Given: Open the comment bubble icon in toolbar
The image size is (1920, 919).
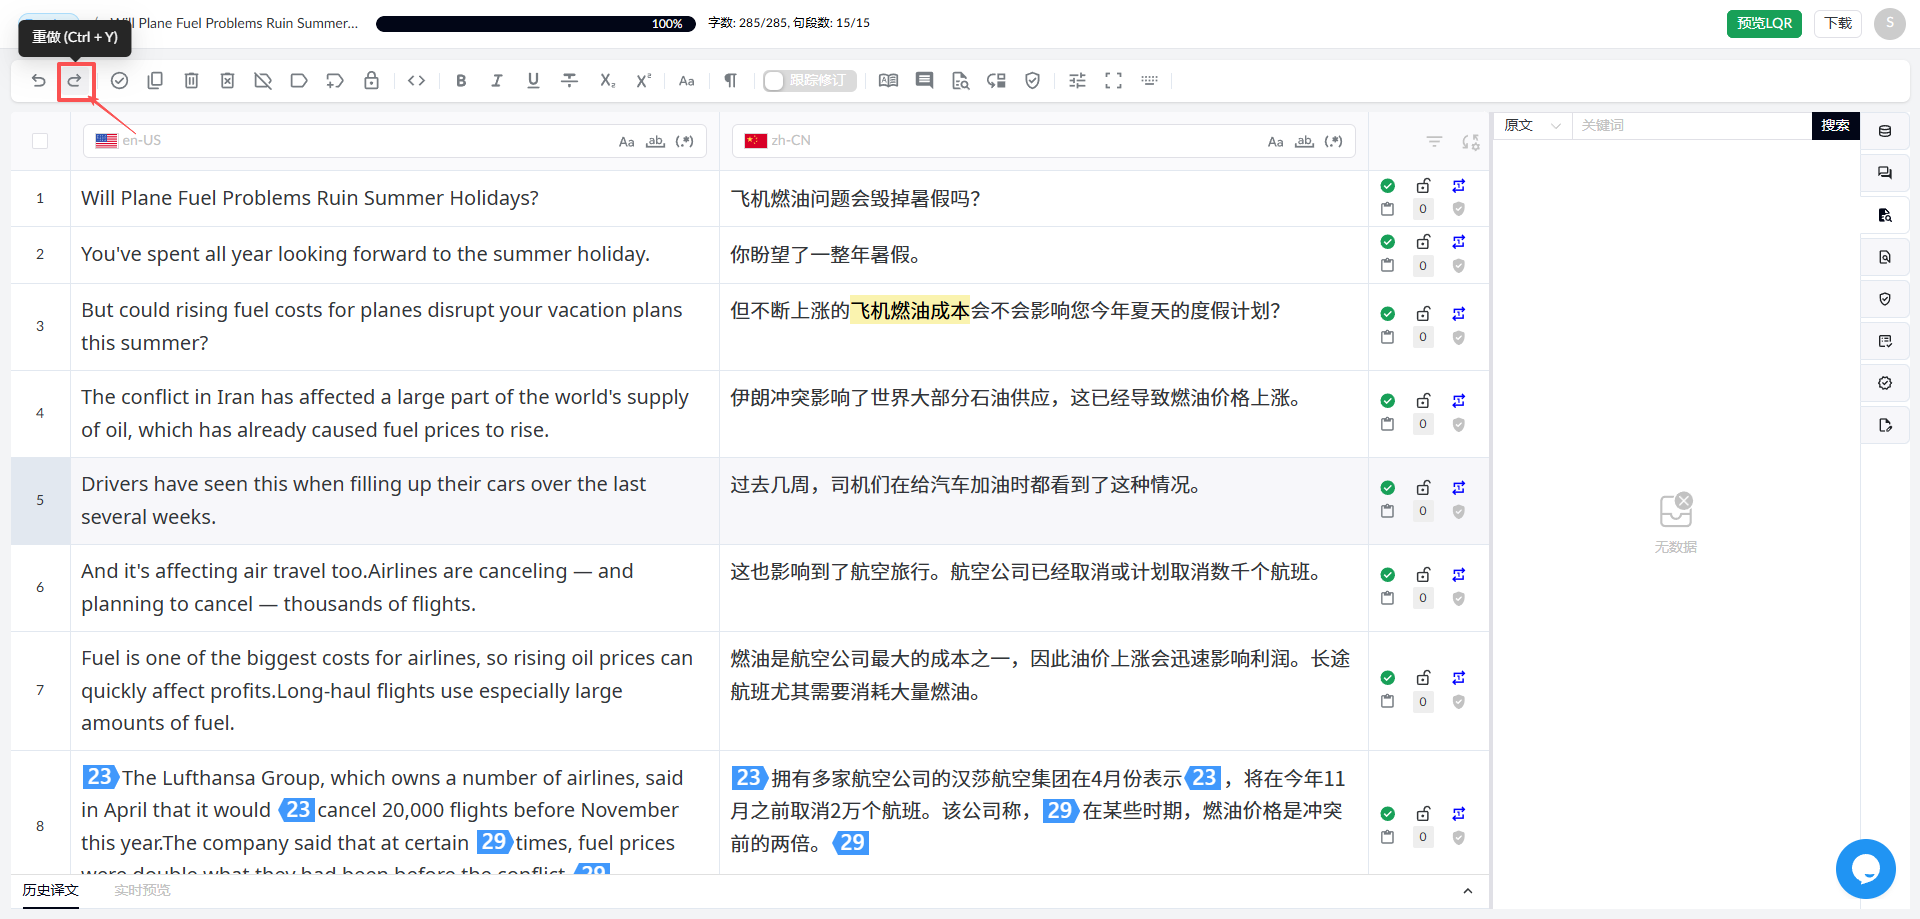Looking at the screenshot, I should click(x=924, y=81).
